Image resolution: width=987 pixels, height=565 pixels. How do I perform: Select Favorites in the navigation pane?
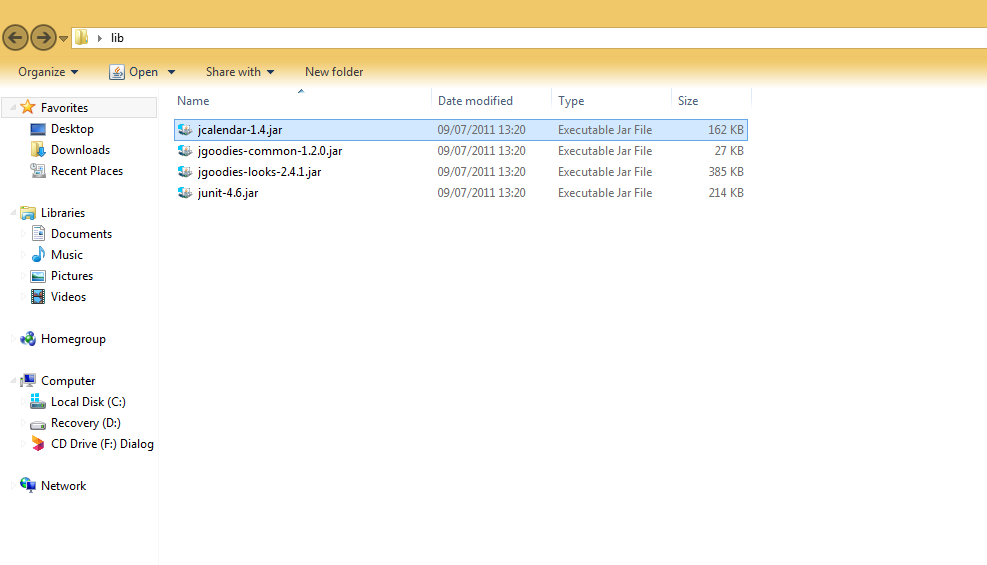point(64,108)
